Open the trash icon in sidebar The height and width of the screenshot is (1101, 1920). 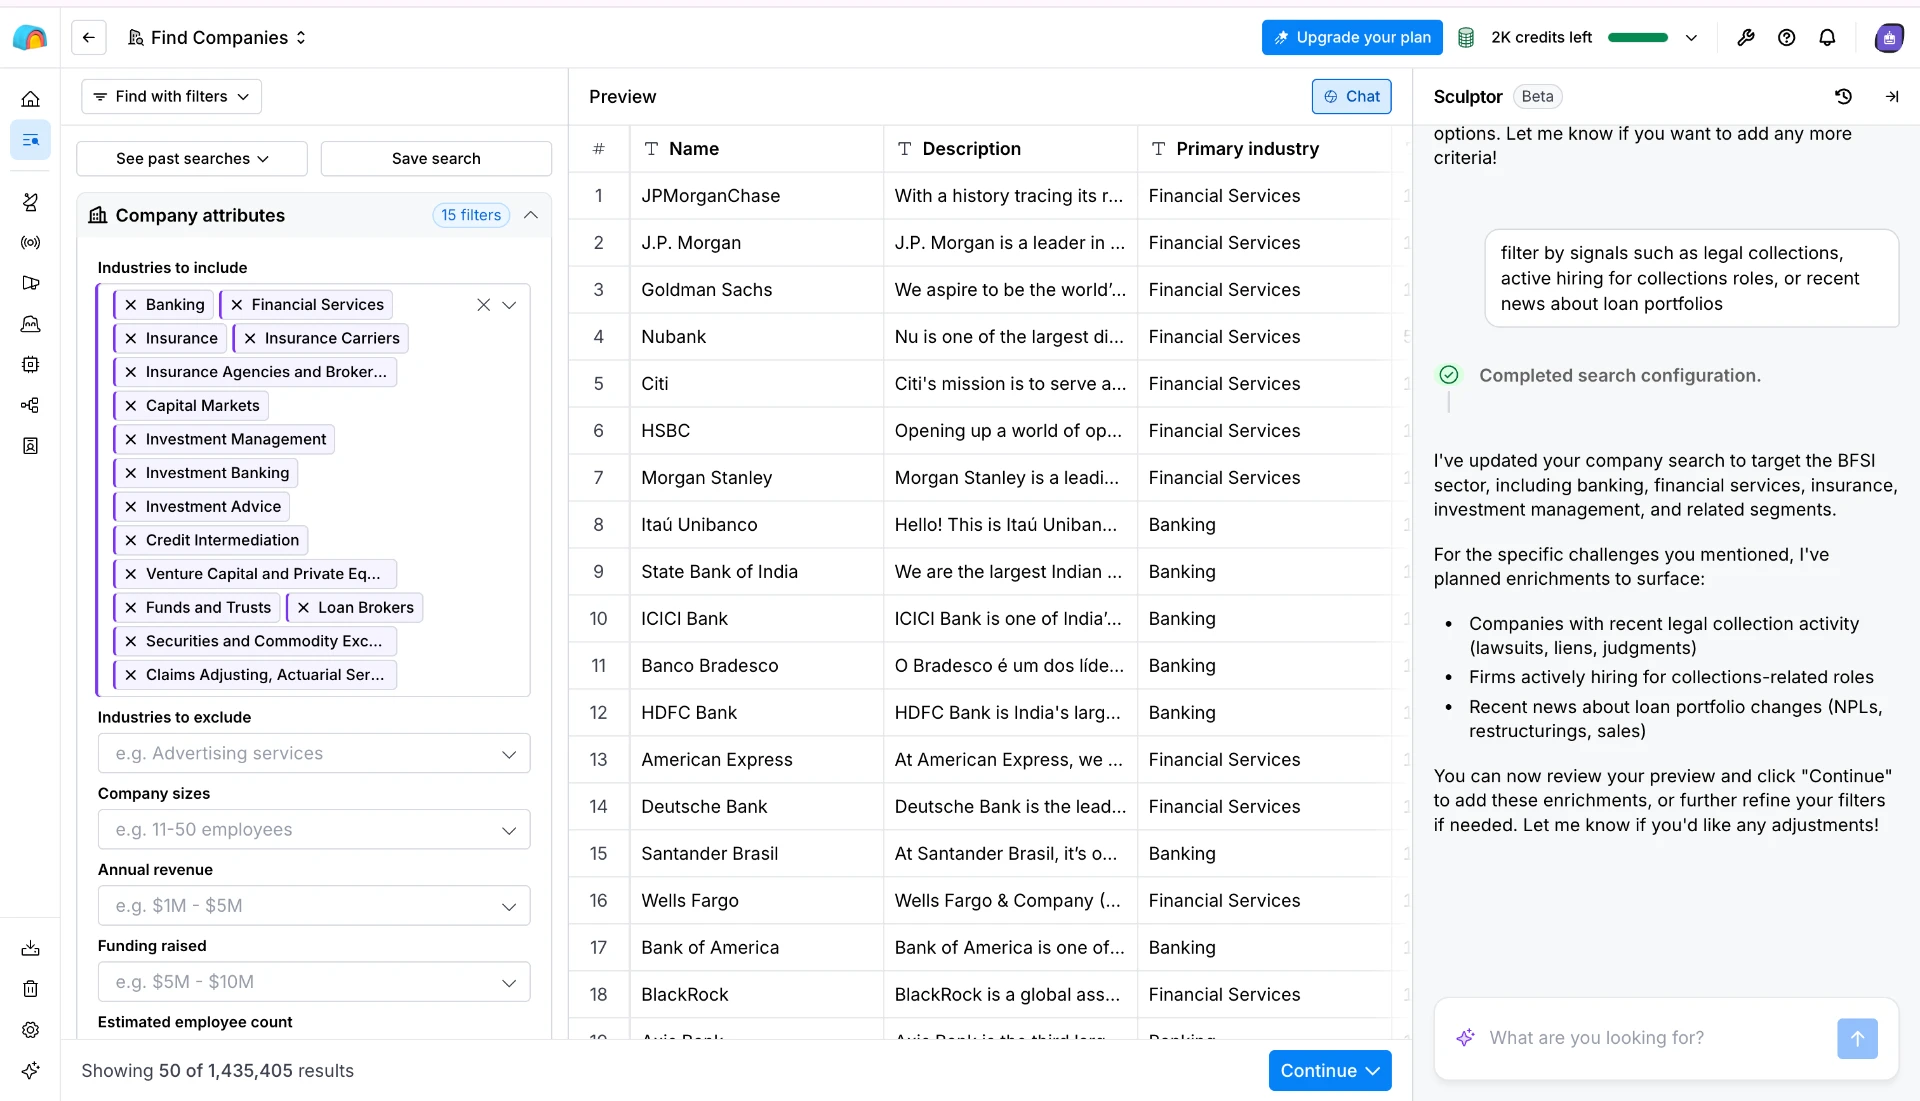click(31, 989)
